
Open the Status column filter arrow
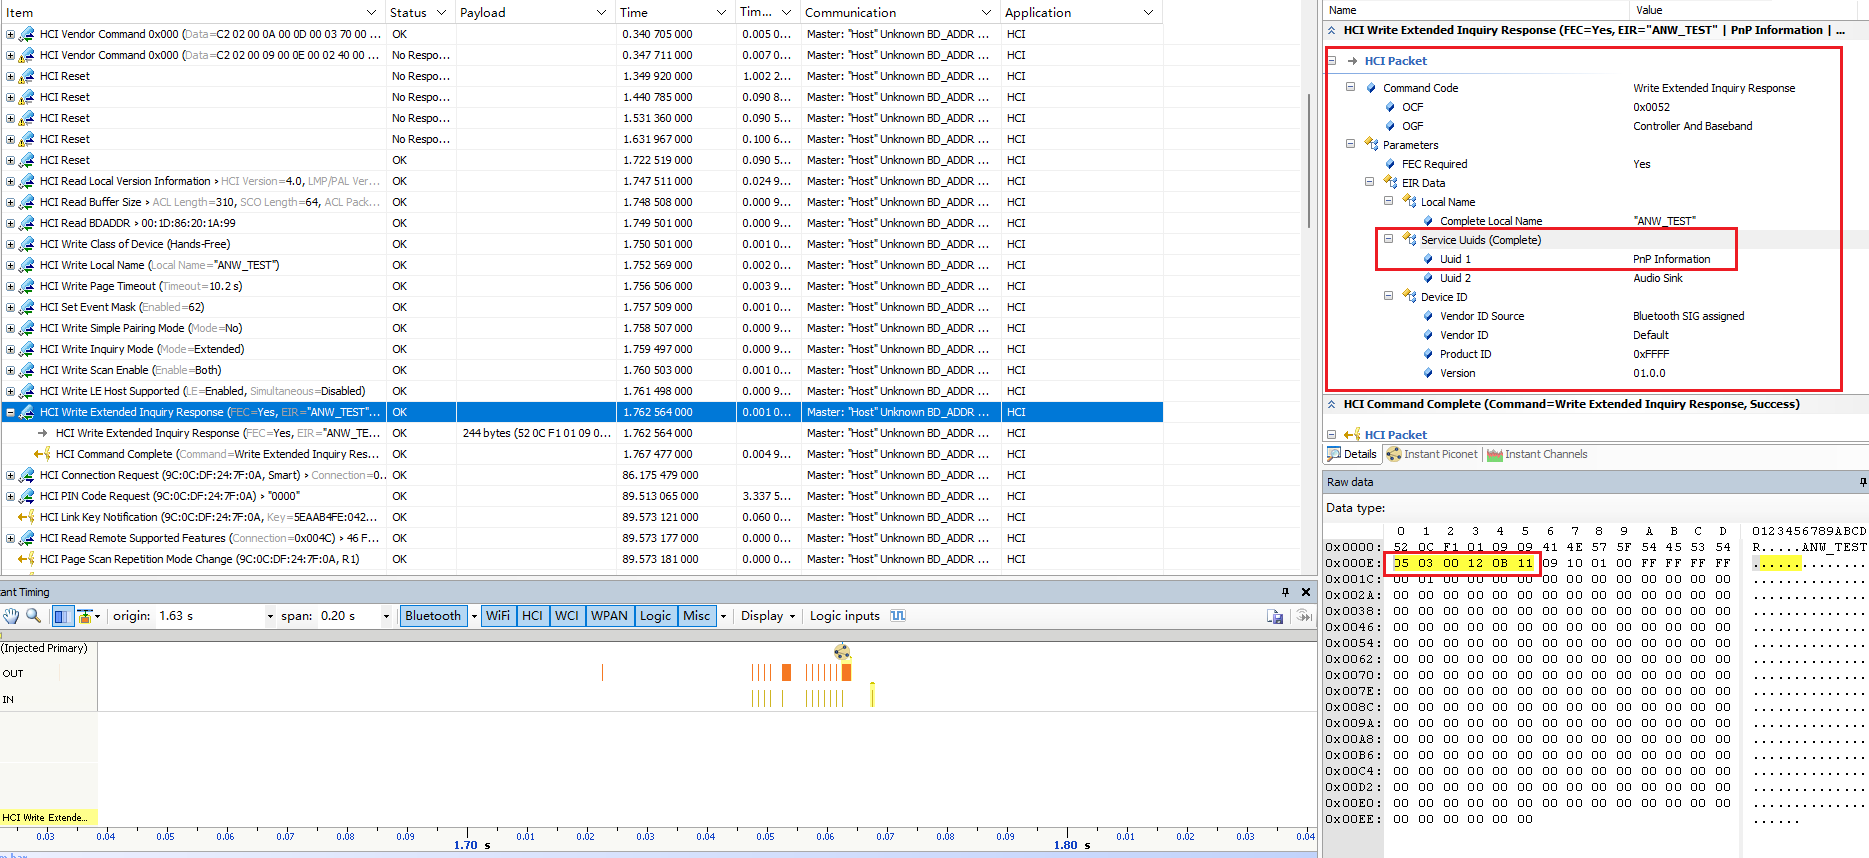coord(441,13)
